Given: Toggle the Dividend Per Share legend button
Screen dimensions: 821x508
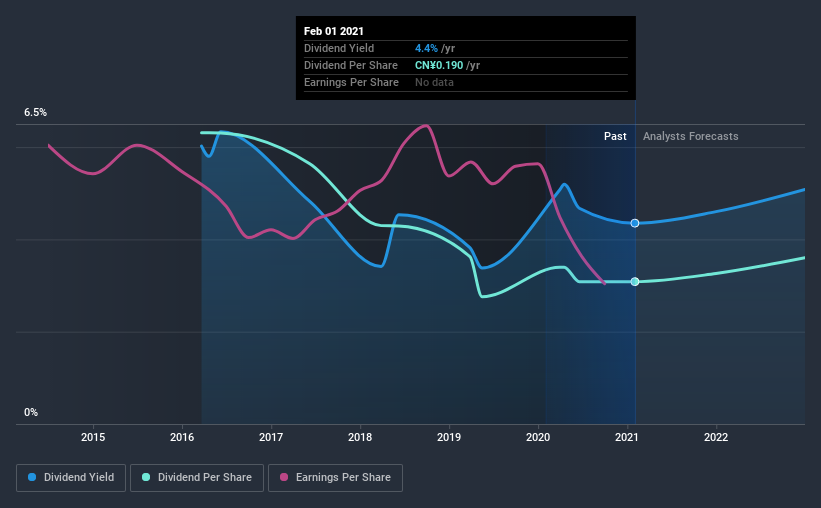Looking at the screenshot, I should 197,478.
